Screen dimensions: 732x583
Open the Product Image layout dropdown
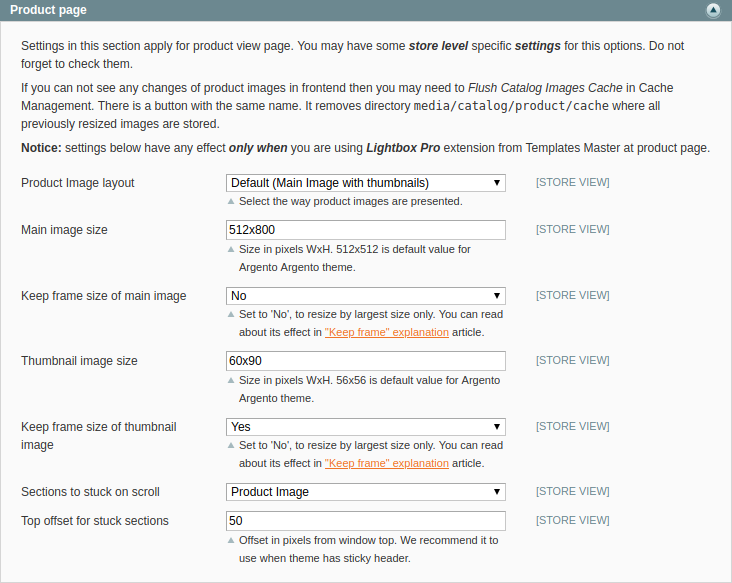coord(366,183)
